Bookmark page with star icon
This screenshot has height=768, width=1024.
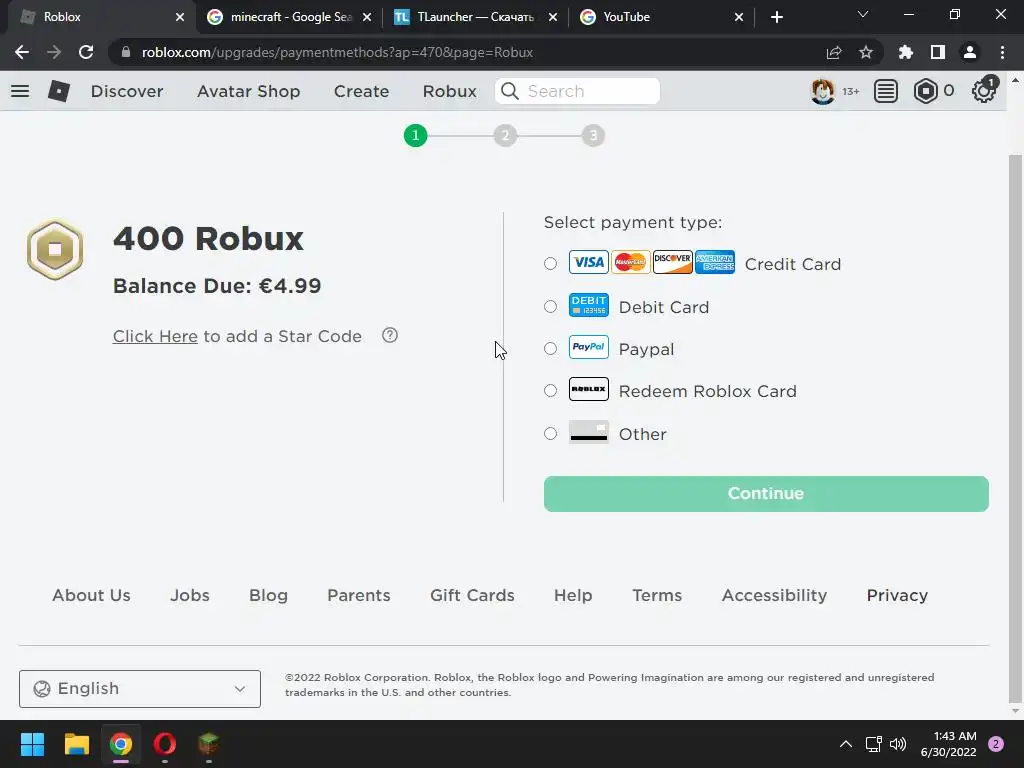866,52
